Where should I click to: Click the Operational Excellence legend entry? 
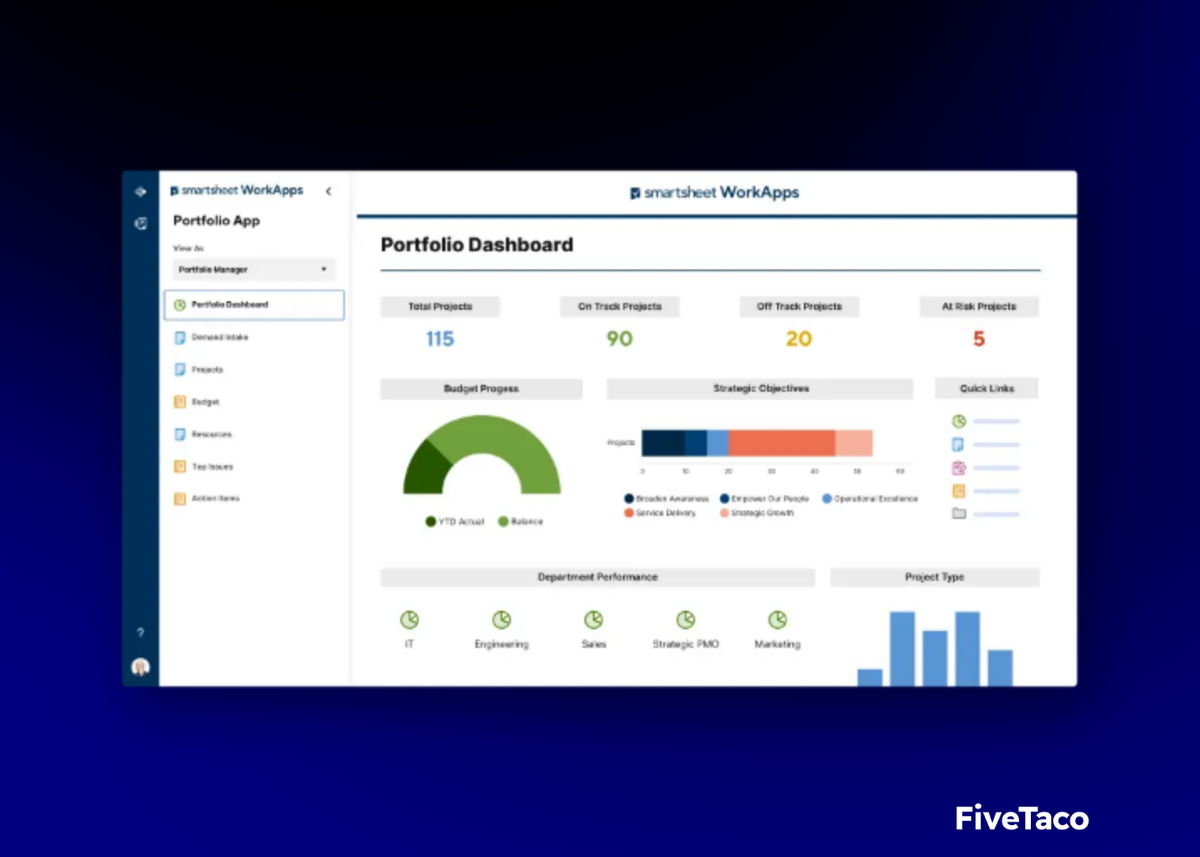tap(870, 498)
